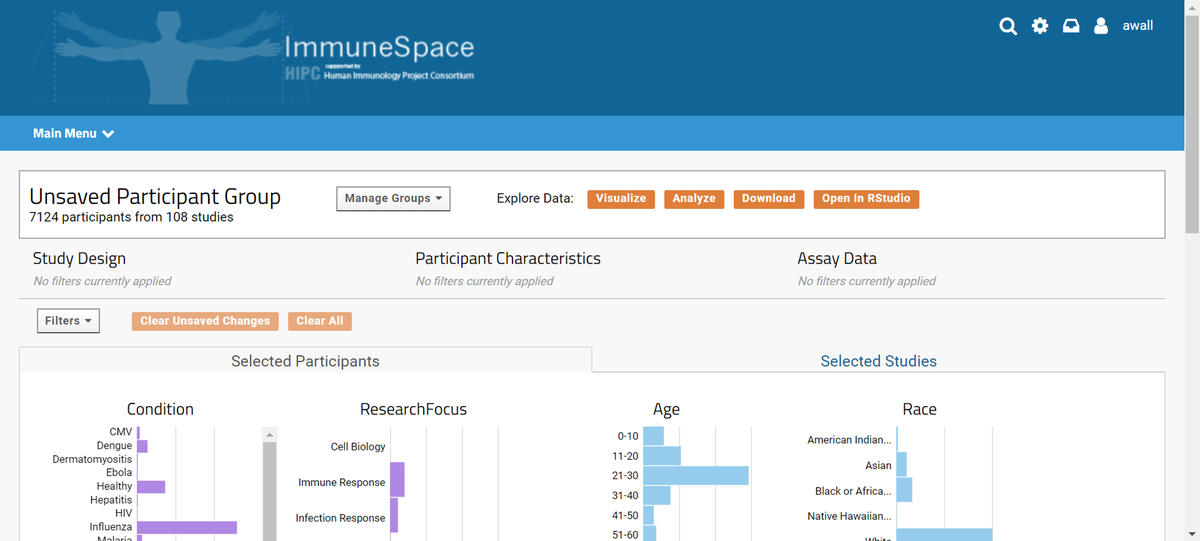Click the HIV condition label
The height and width of the screenshot is (541, 1200).
(x=124, y=513)
